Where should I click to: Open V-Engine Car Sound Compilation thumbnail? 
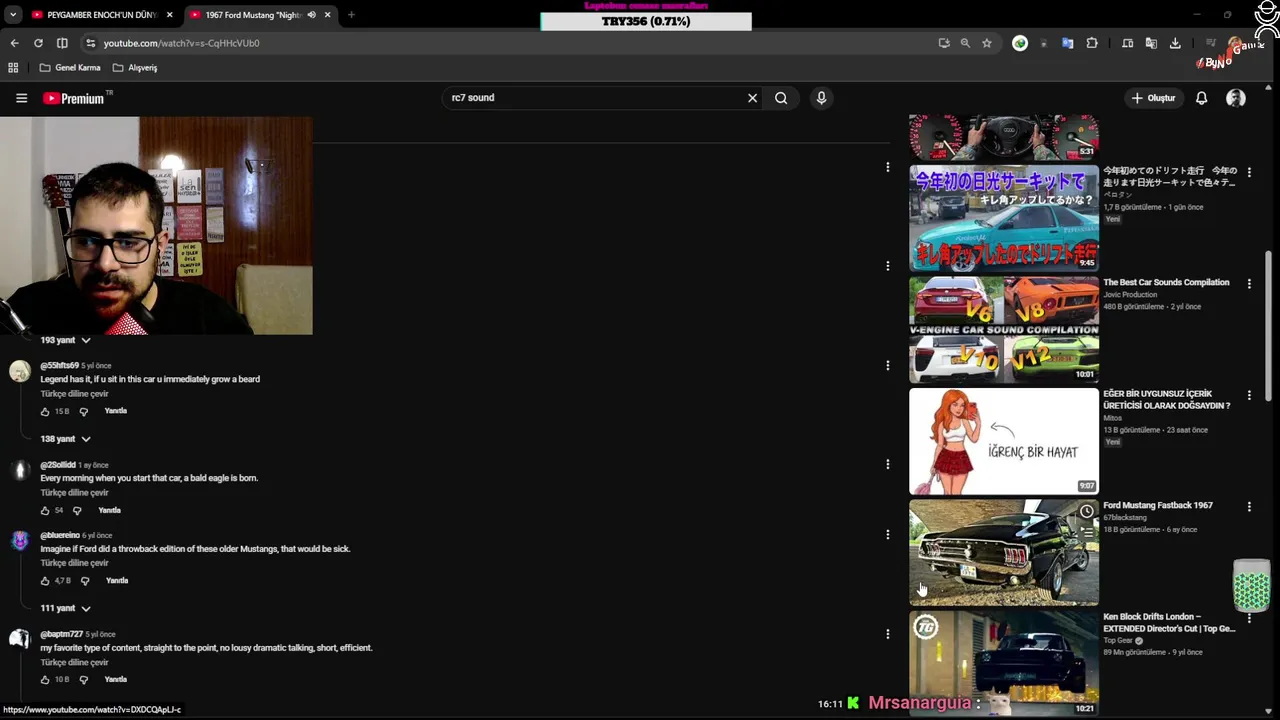coord(1004,330)
